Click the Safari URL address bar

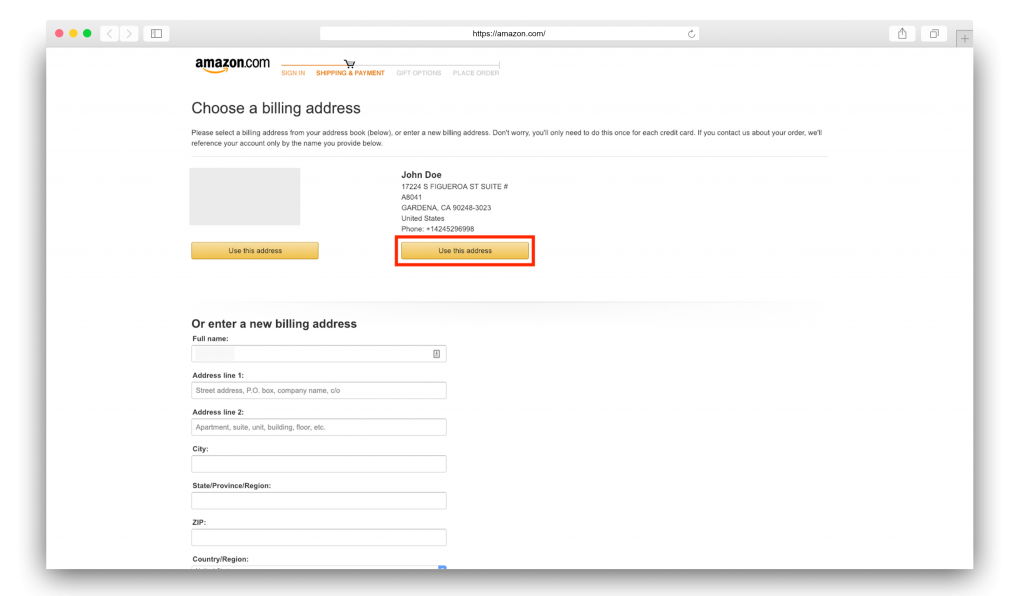point(509,33)
